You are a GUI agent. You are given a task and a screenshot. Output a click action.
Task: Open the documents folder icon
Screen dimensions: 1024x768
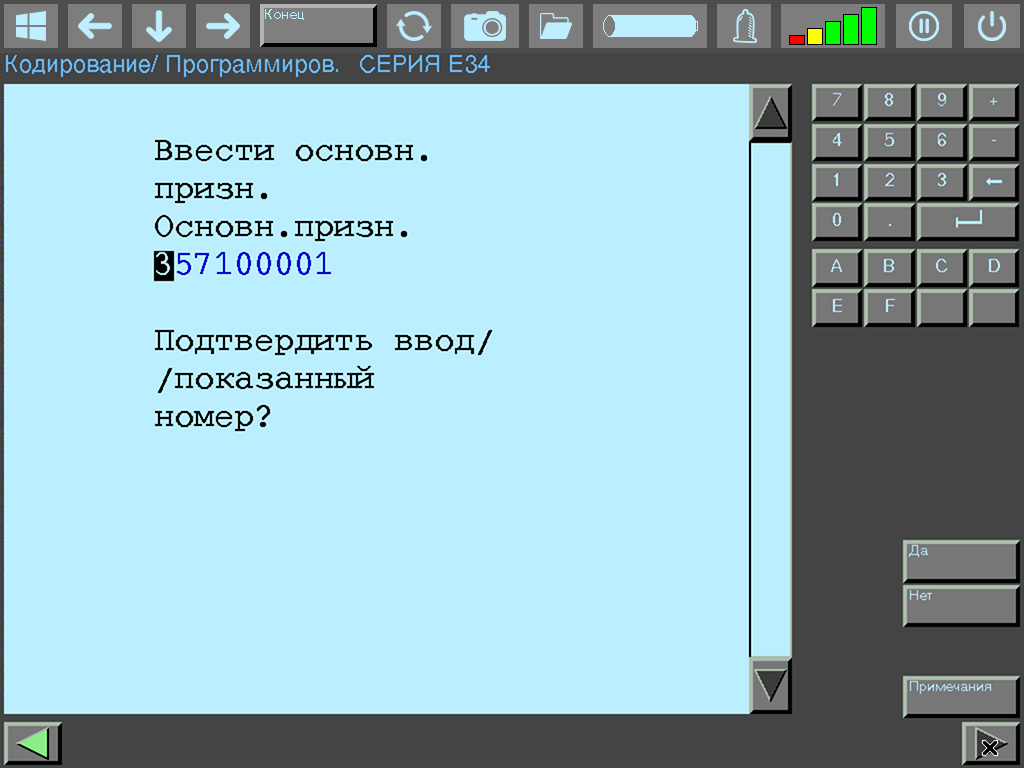point(556,26)
